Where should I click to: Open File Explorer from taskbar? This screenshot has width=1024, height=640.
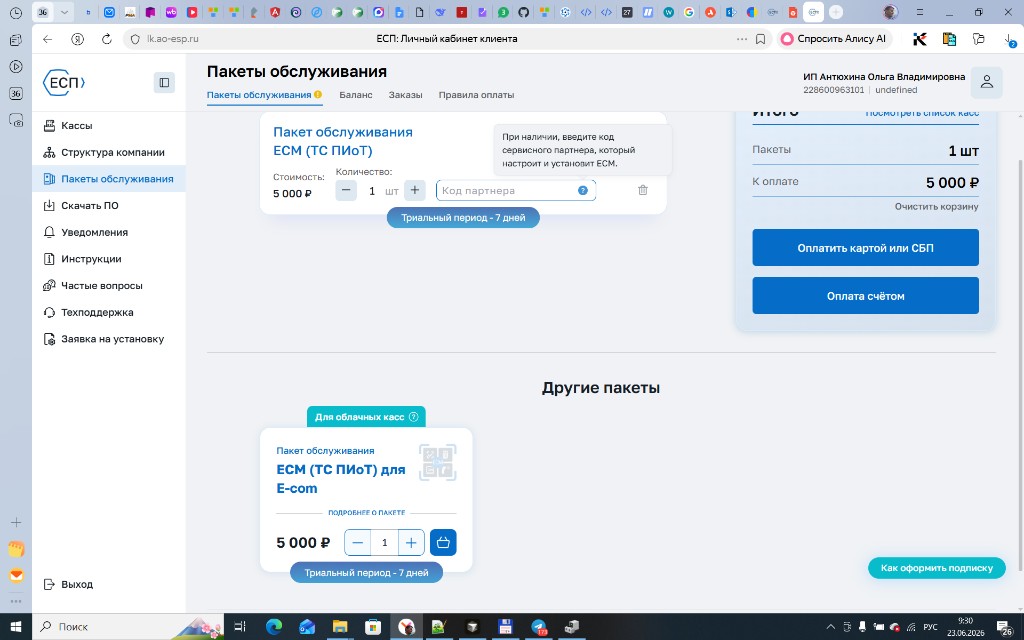340,627
